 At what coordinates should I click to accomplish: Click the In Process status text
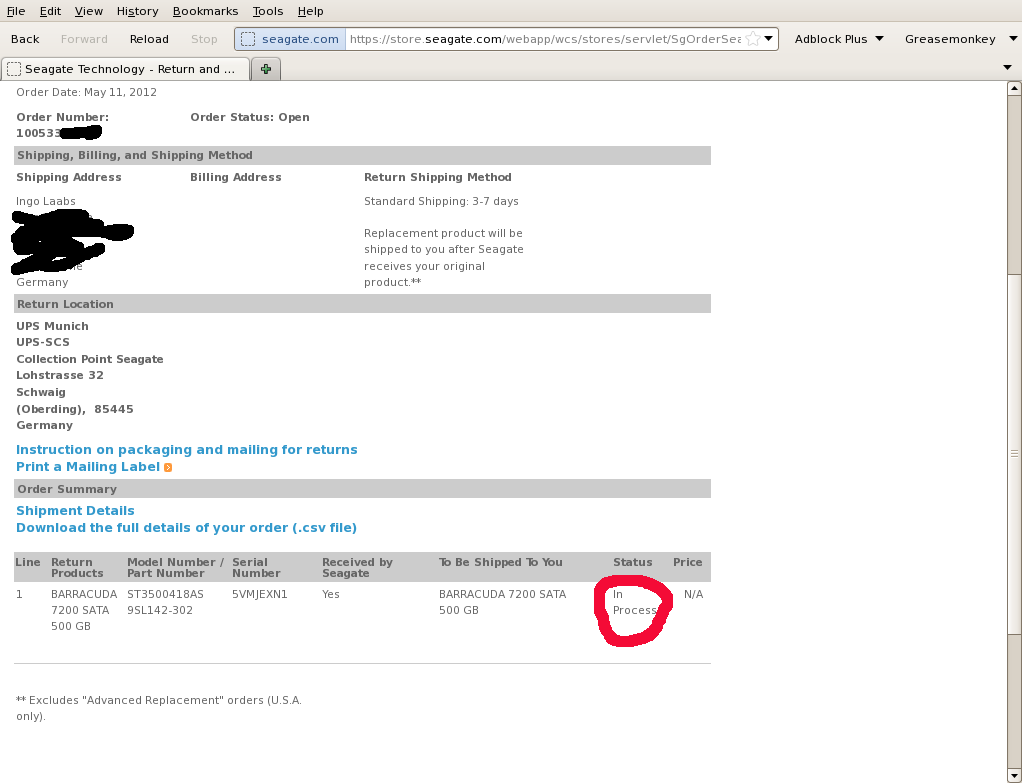point(634,602)
